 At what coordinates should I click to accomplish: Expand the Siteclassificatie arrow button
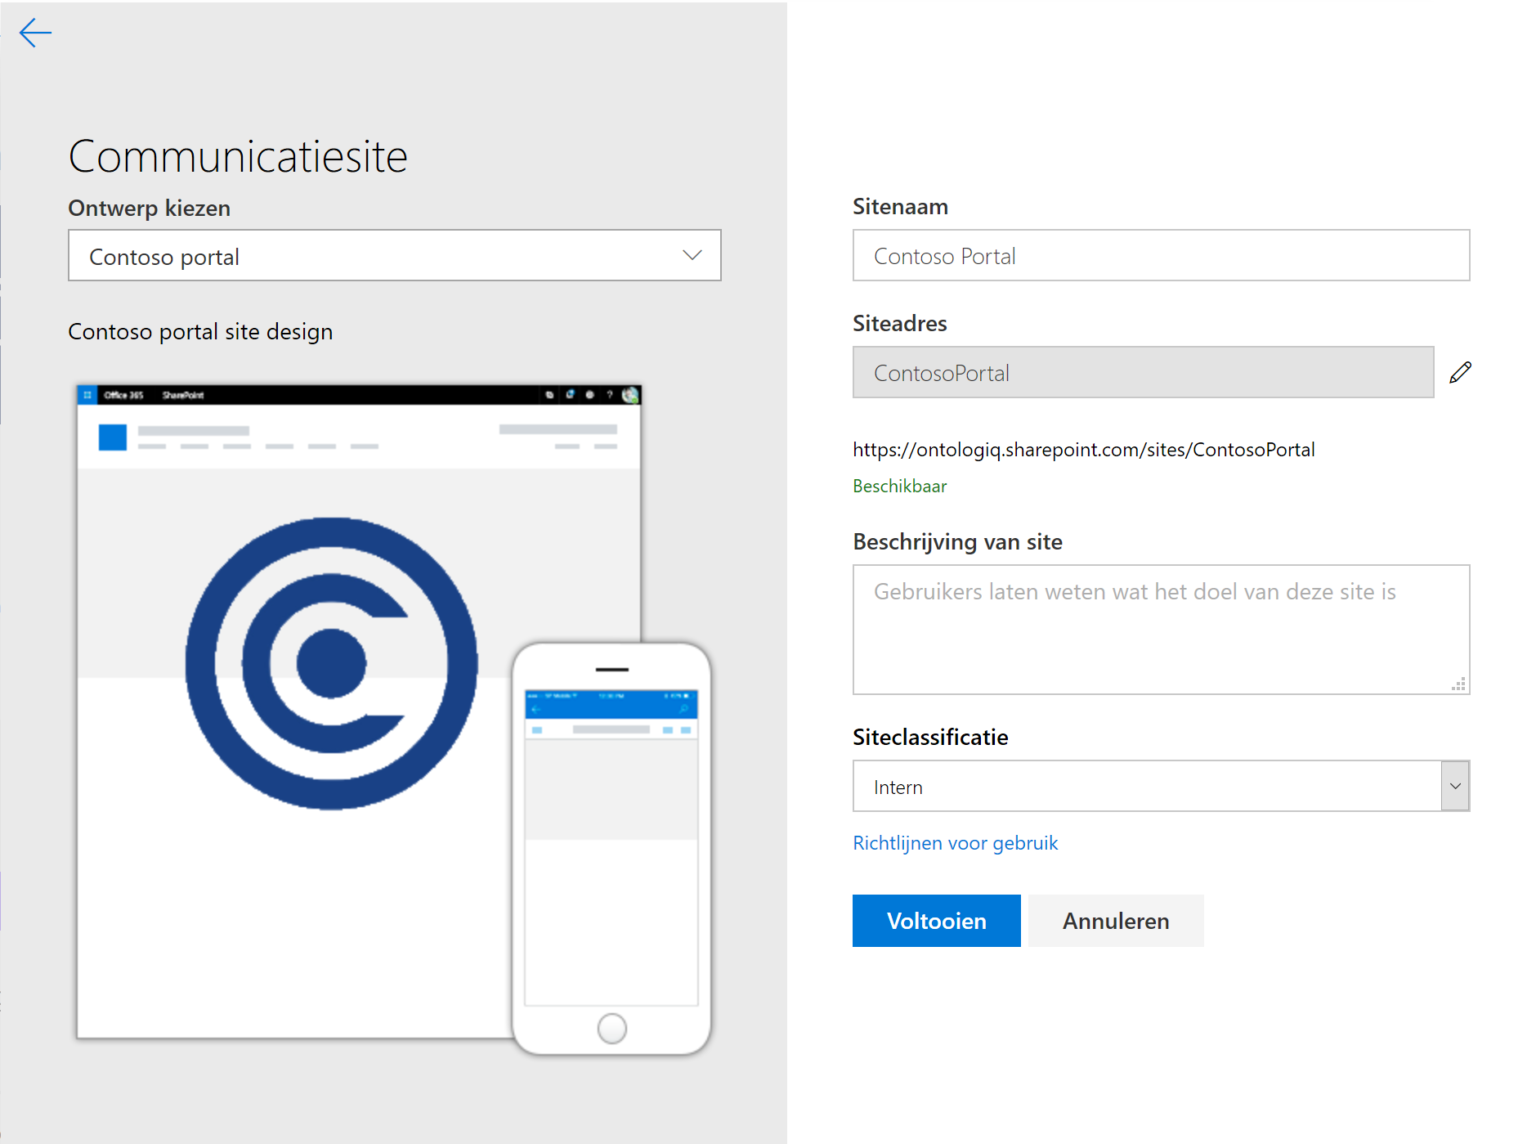tap(1455, 786)
